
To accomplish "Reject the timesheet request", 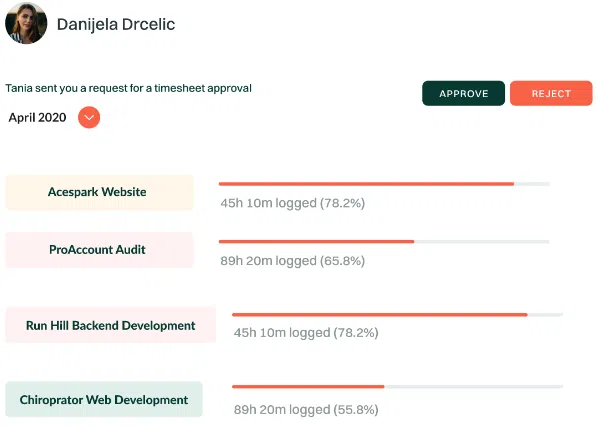I will (551, 93).
